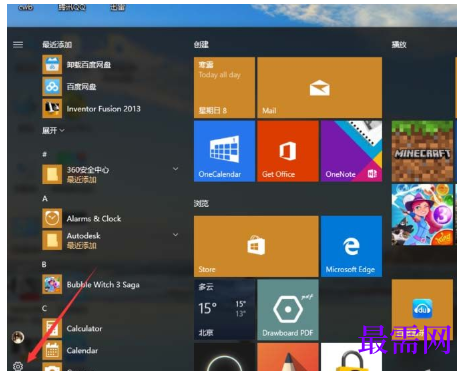Open the OneNote tile
Image resolution: width=470 pixels, height=371 pixels.
coord(351,151)
